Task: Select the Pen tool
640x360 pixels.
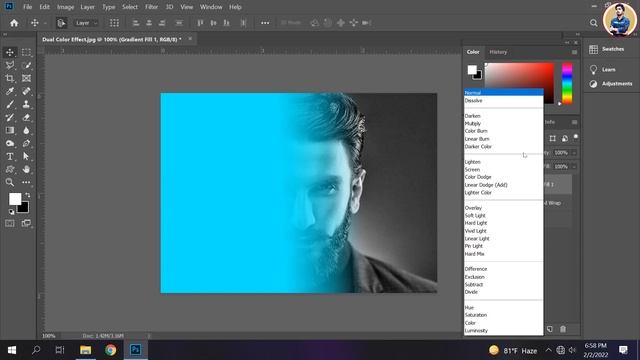Action: point(26,144)
